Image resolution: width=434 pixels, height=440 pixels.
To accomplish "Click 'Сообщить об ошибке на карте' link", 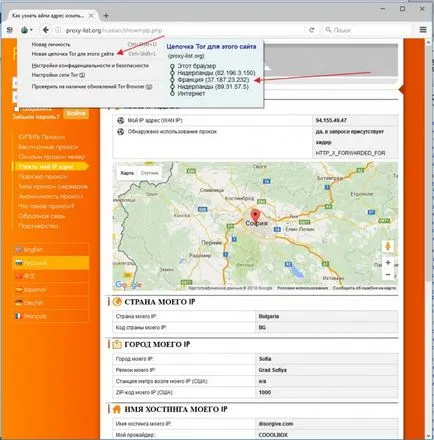I will click(364, 288).
